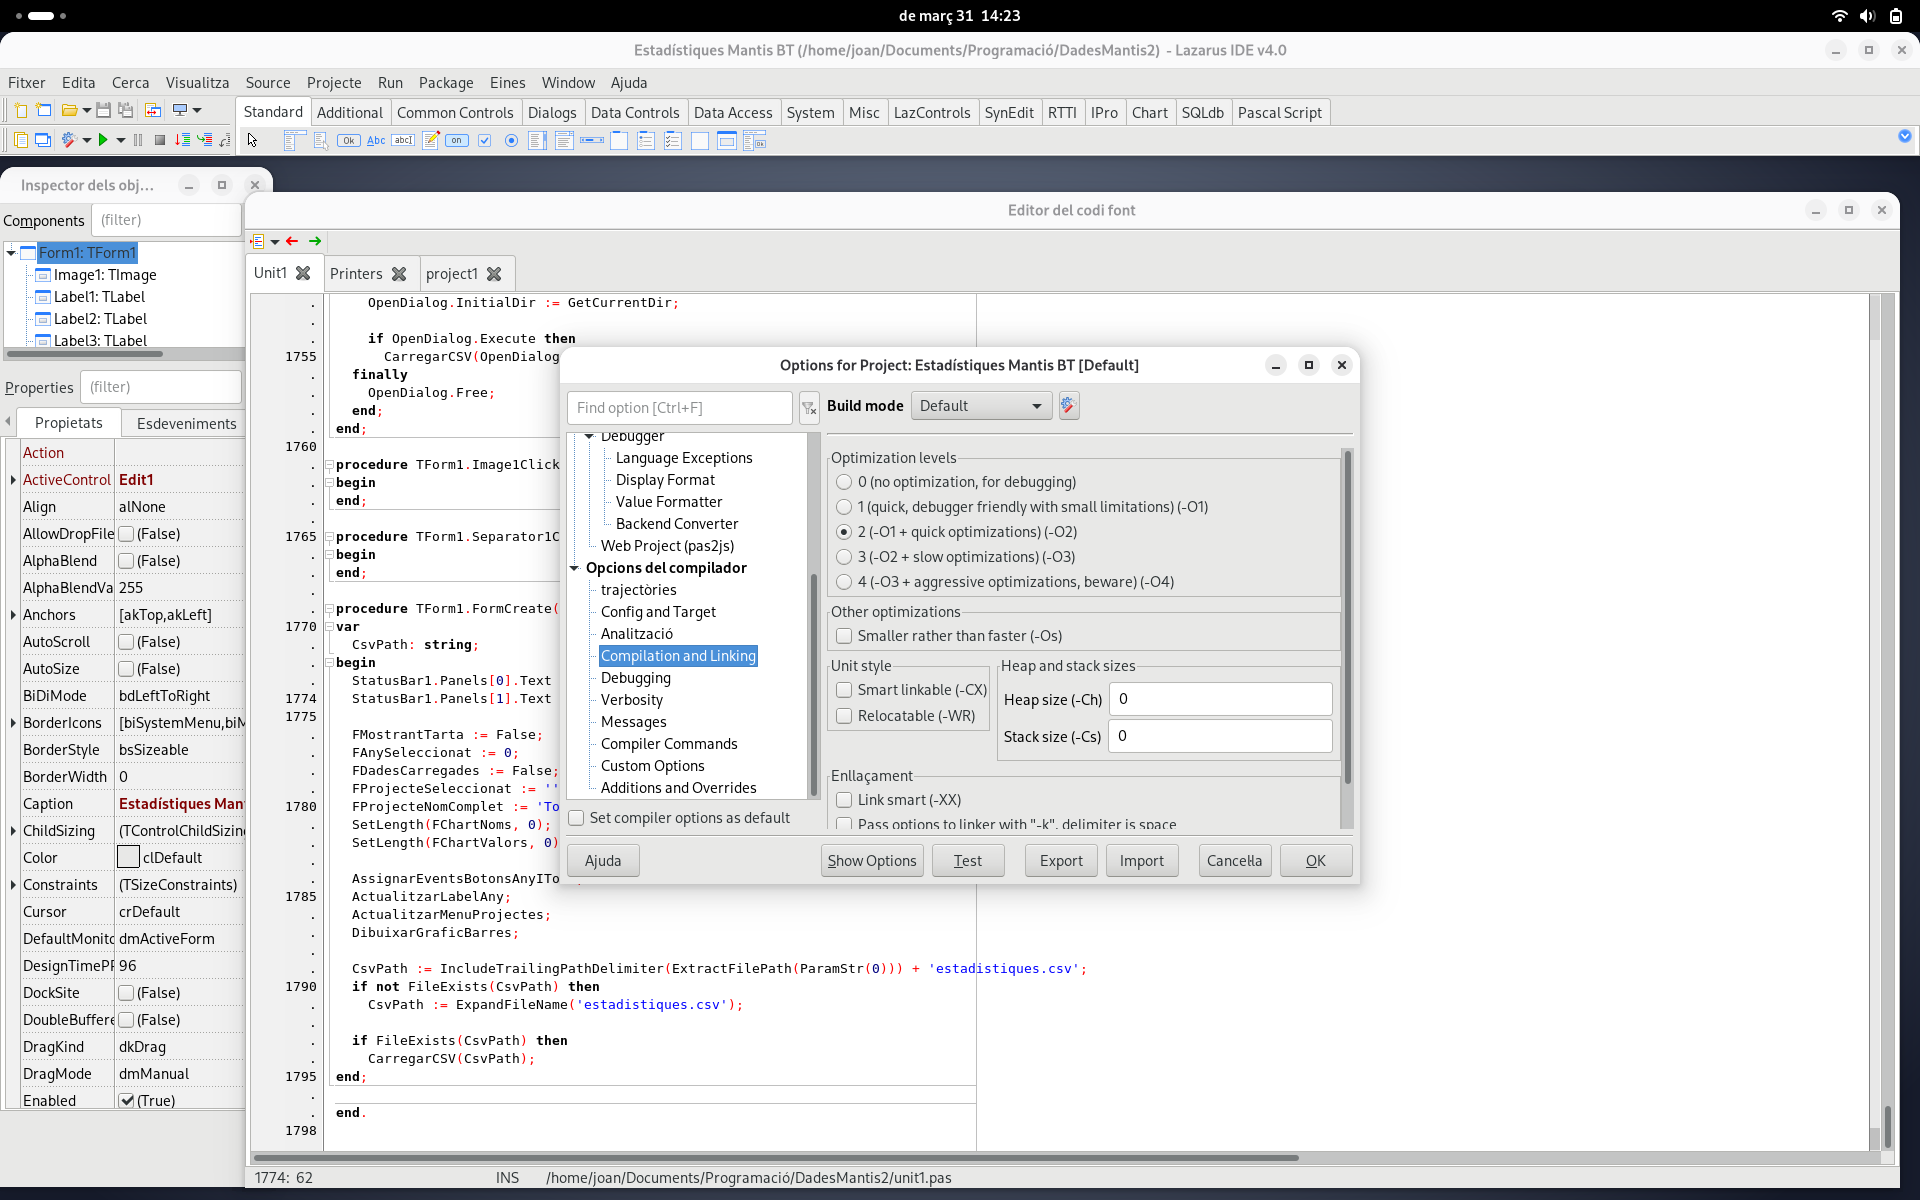This screenshot has height=1200, width=1920.
Task: Click the clDefault color swatch
Action: click(x=129, y=858)
